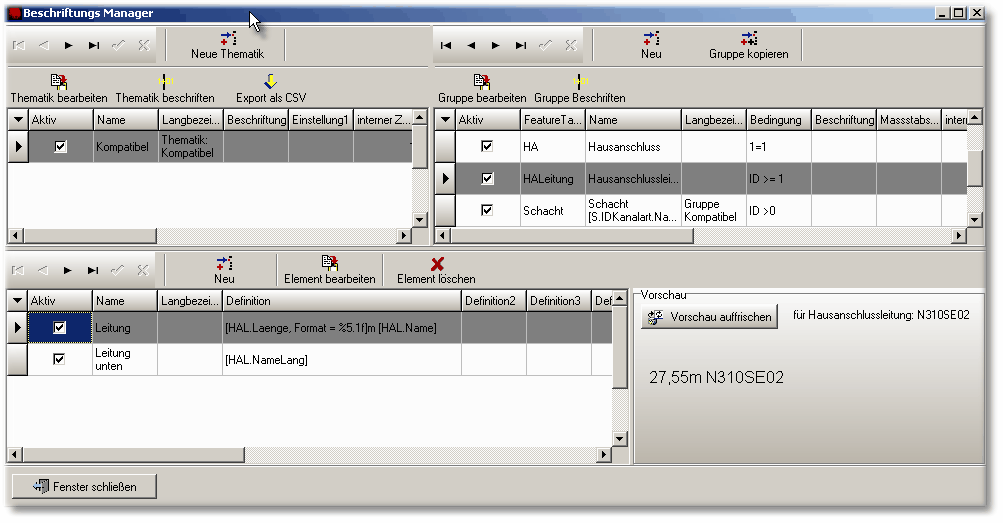This screenshot has height=523, width=1003.
Task: Open element grid column selector dropdown
Action: (17, 301)
